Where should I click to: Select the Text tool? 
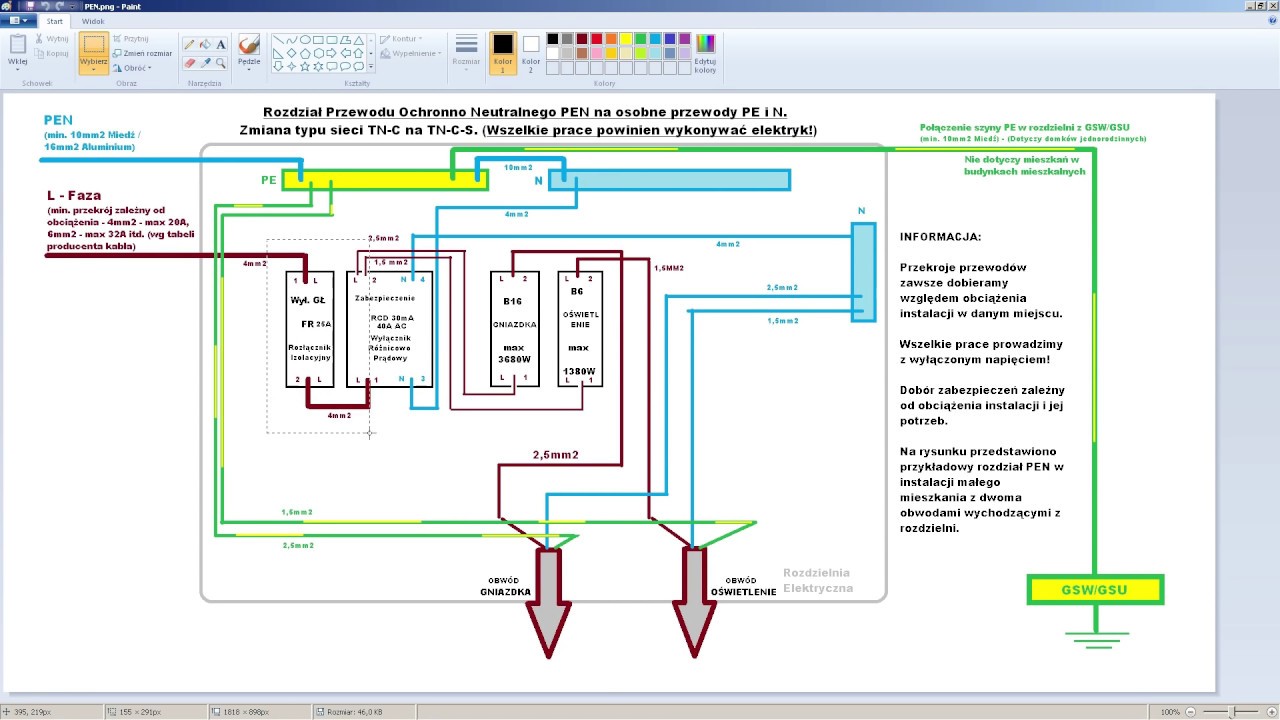pyautogui.click(x=221, y=44)
